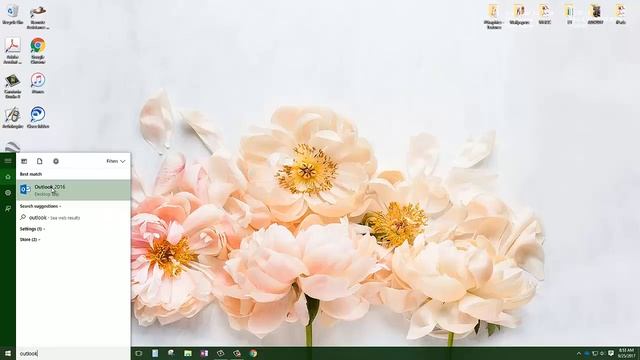Click the 'Search suggestions' heading

coord(40,206)
